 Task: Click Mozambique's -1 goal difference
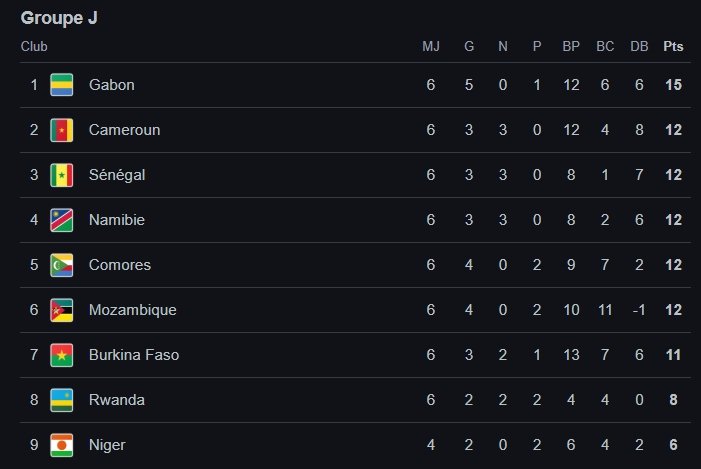point(638,310)
